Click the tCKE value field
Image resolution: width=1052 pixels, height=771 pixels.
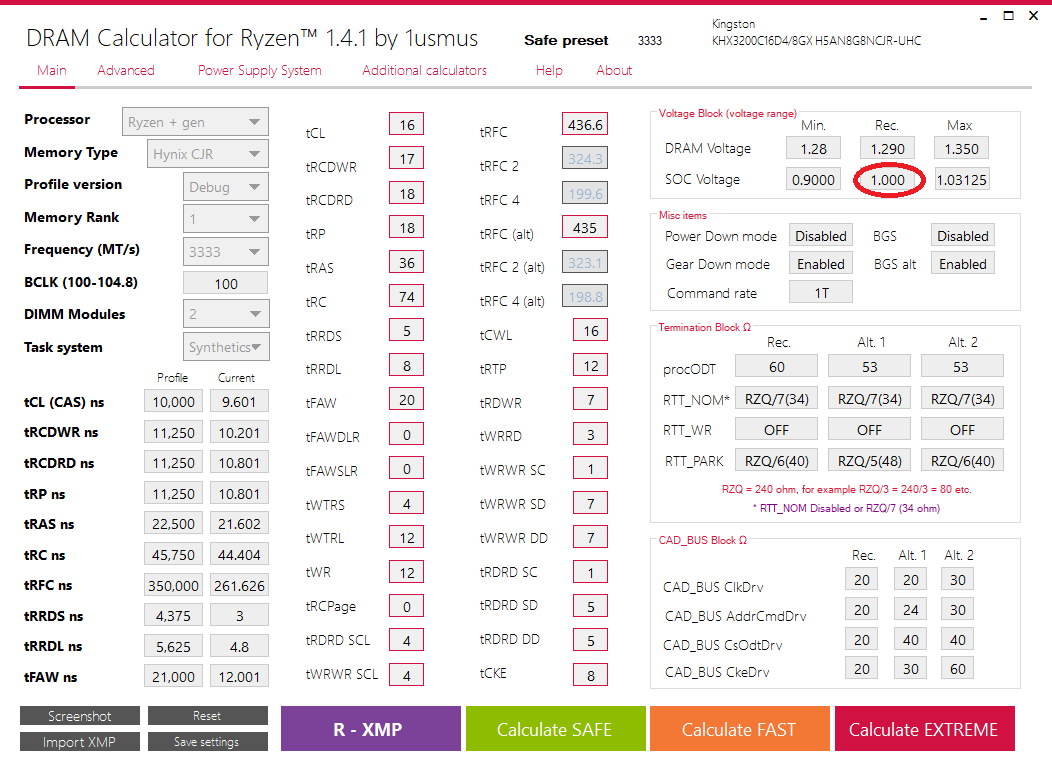(590, 675)
